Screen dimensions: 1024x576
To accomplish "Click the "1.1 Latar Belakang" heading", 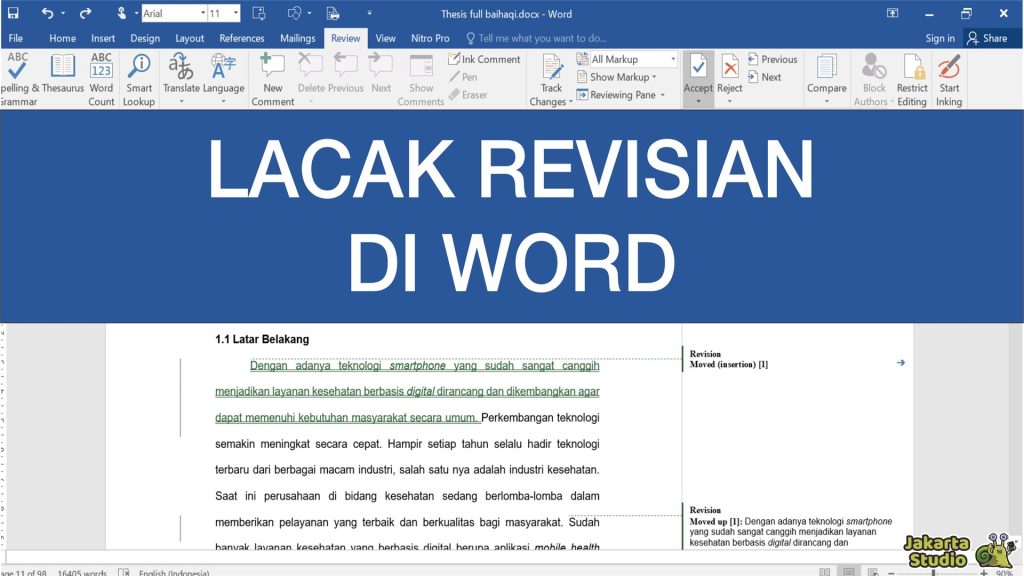I will pos(262,340).
